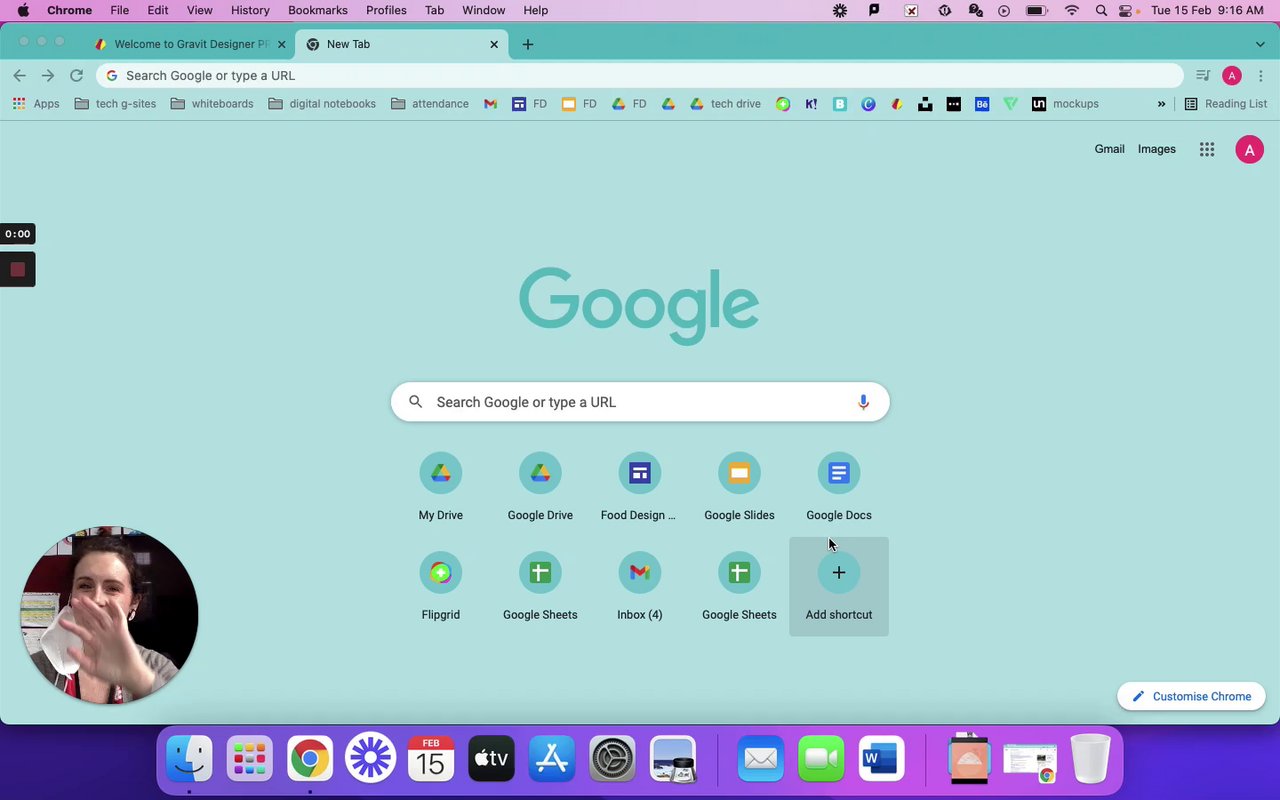Close the Gravit Designer tab

pos(281,44)
